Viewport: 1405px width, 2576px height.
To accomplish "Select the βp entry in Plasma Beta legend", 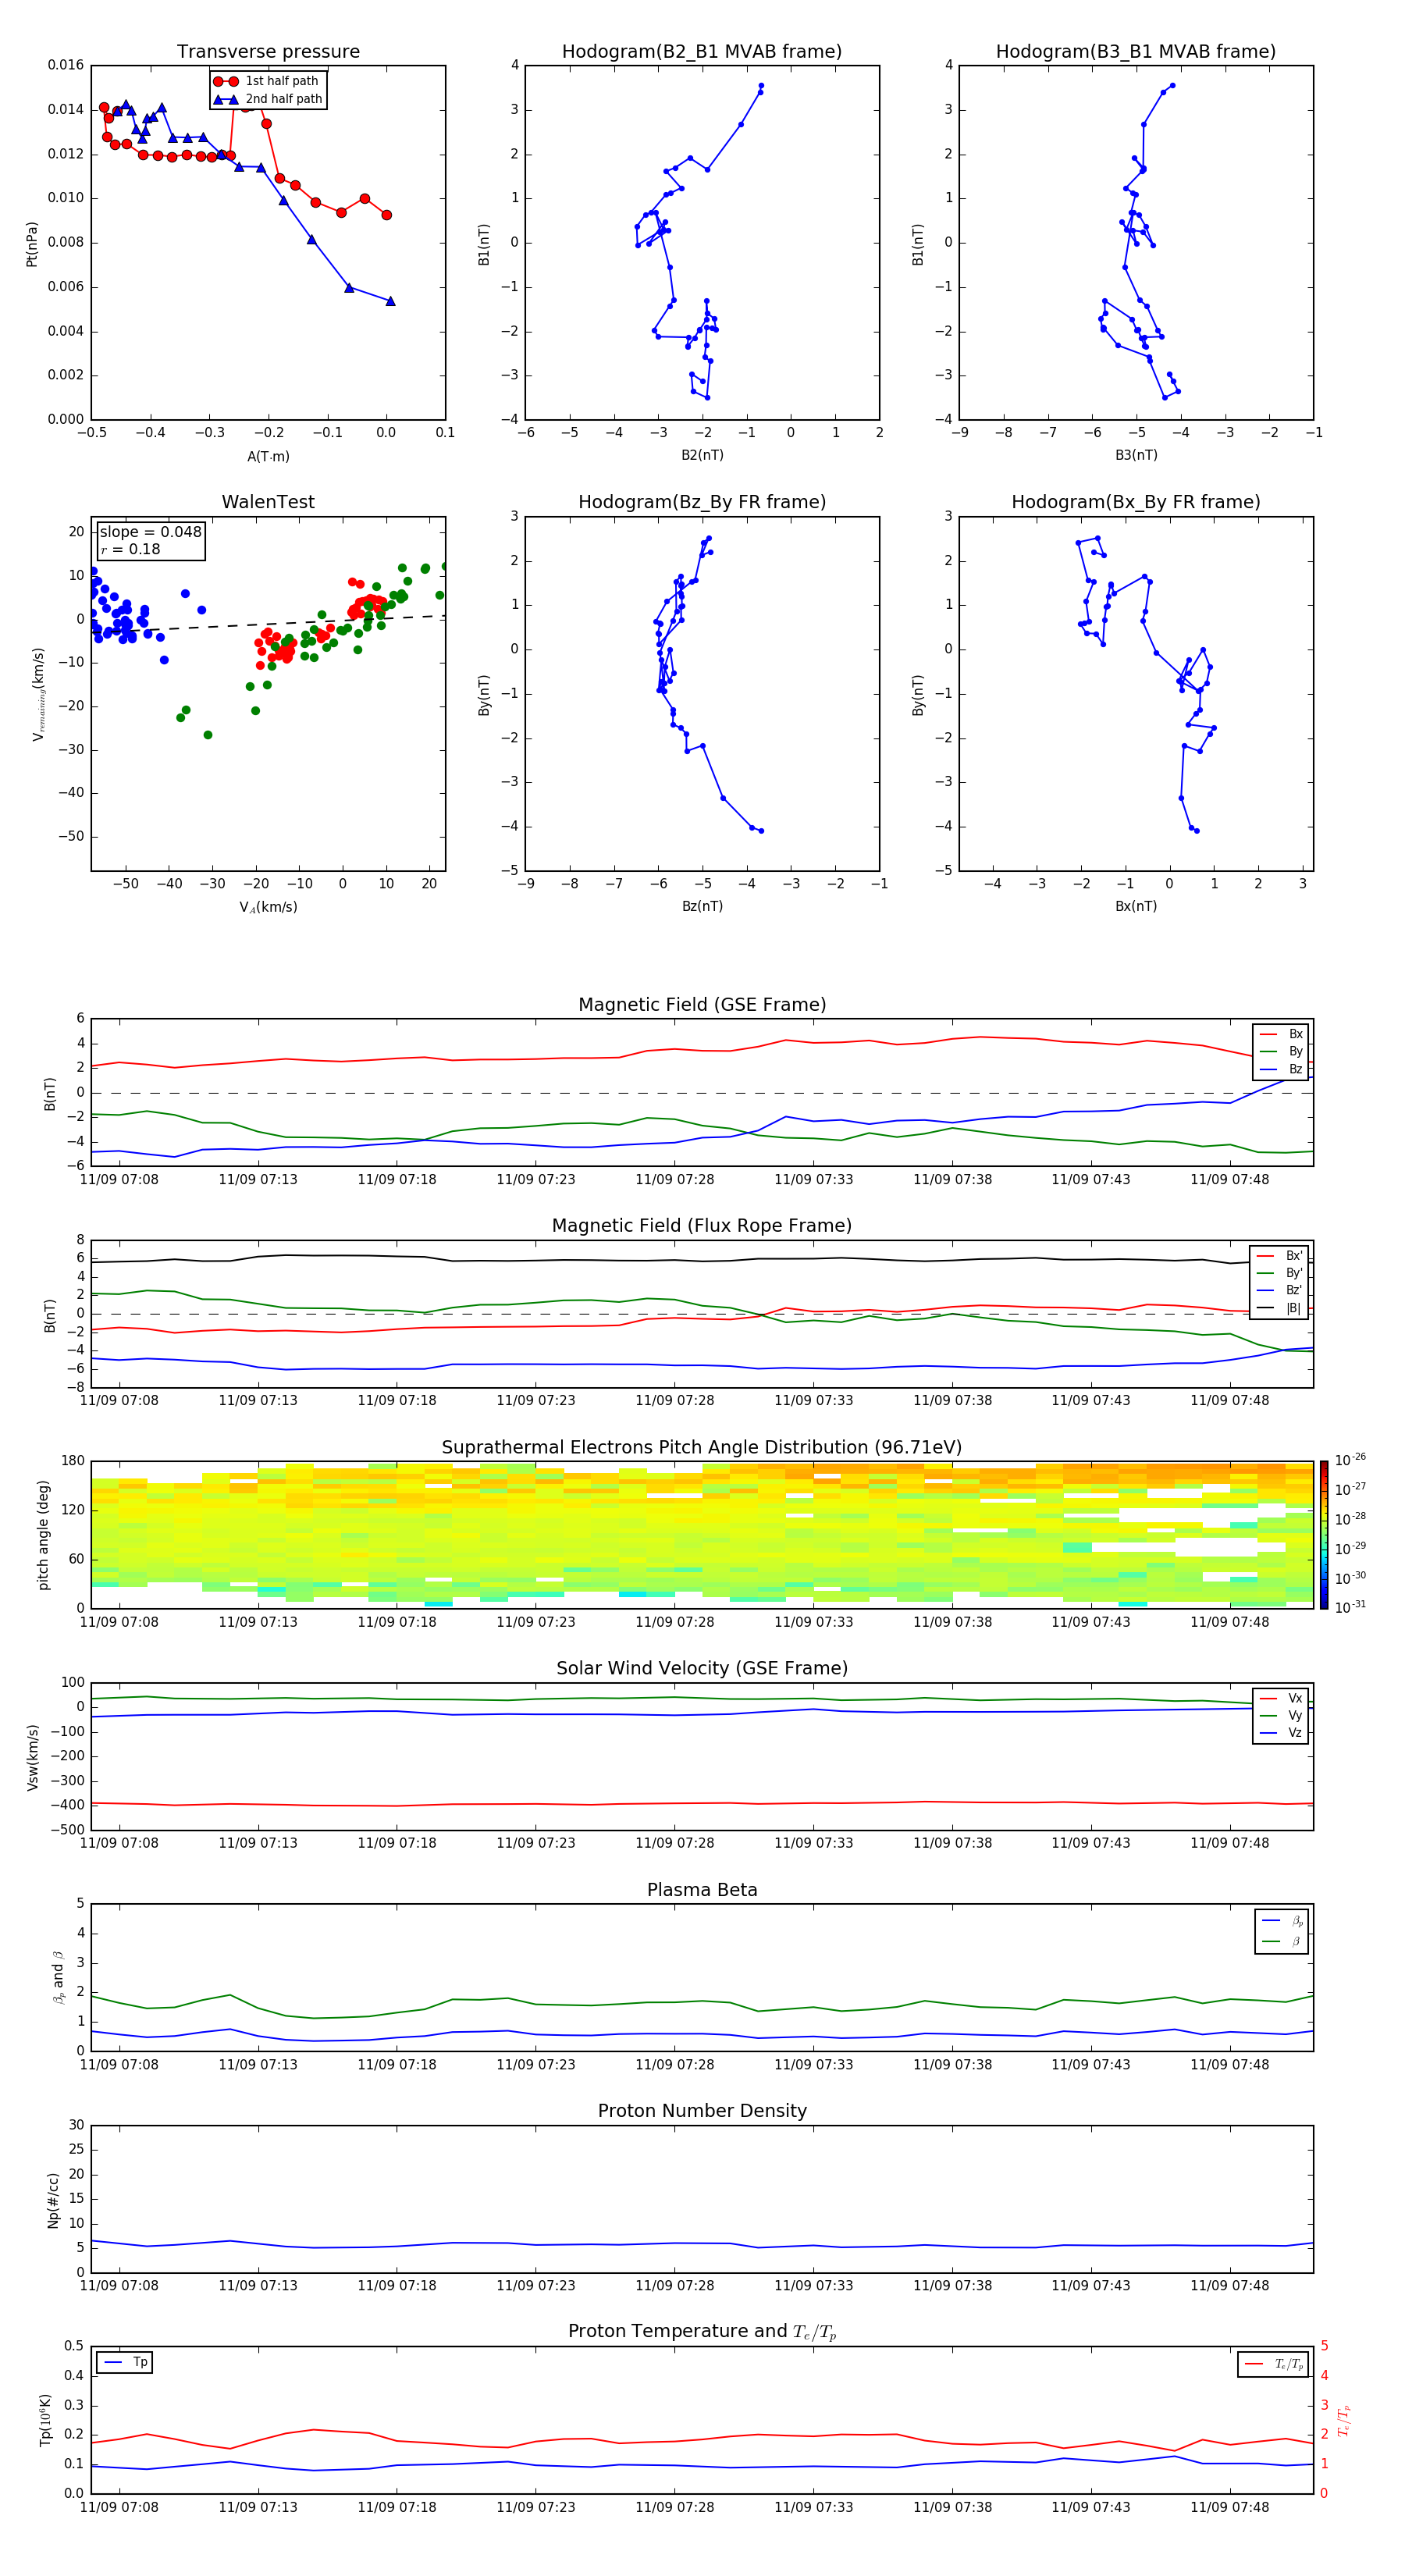I will click(x=1282, y=1921).
